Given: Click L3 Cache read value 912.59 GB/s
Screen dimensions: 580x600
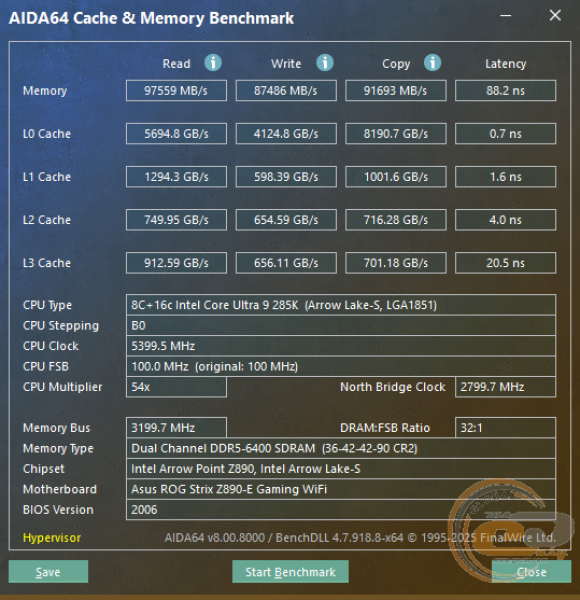Looking at the screenshot, I should pos(176,263).
